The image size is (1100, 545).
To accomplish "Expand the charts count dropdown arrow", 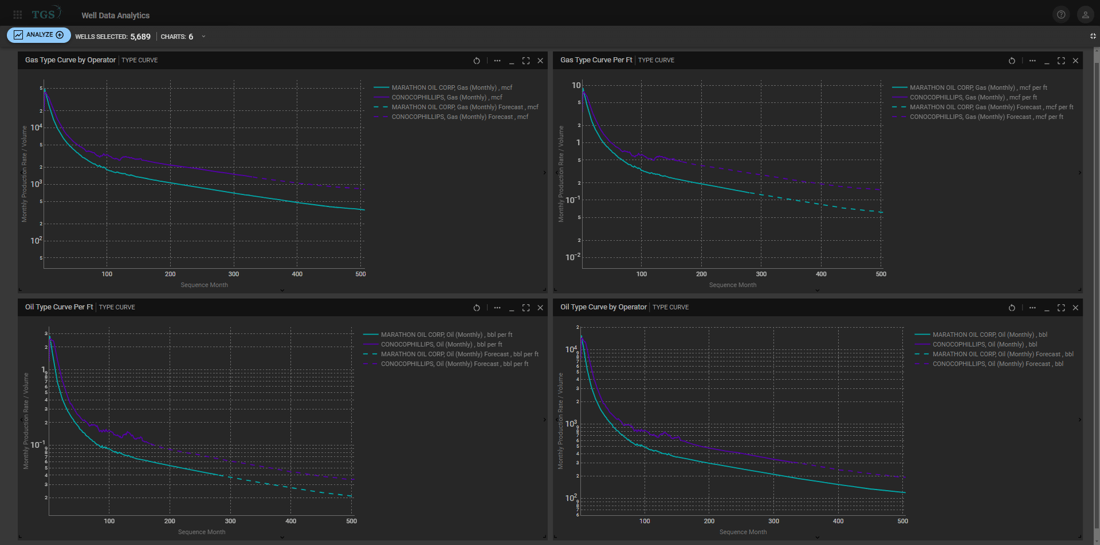I will coord(204,37).
